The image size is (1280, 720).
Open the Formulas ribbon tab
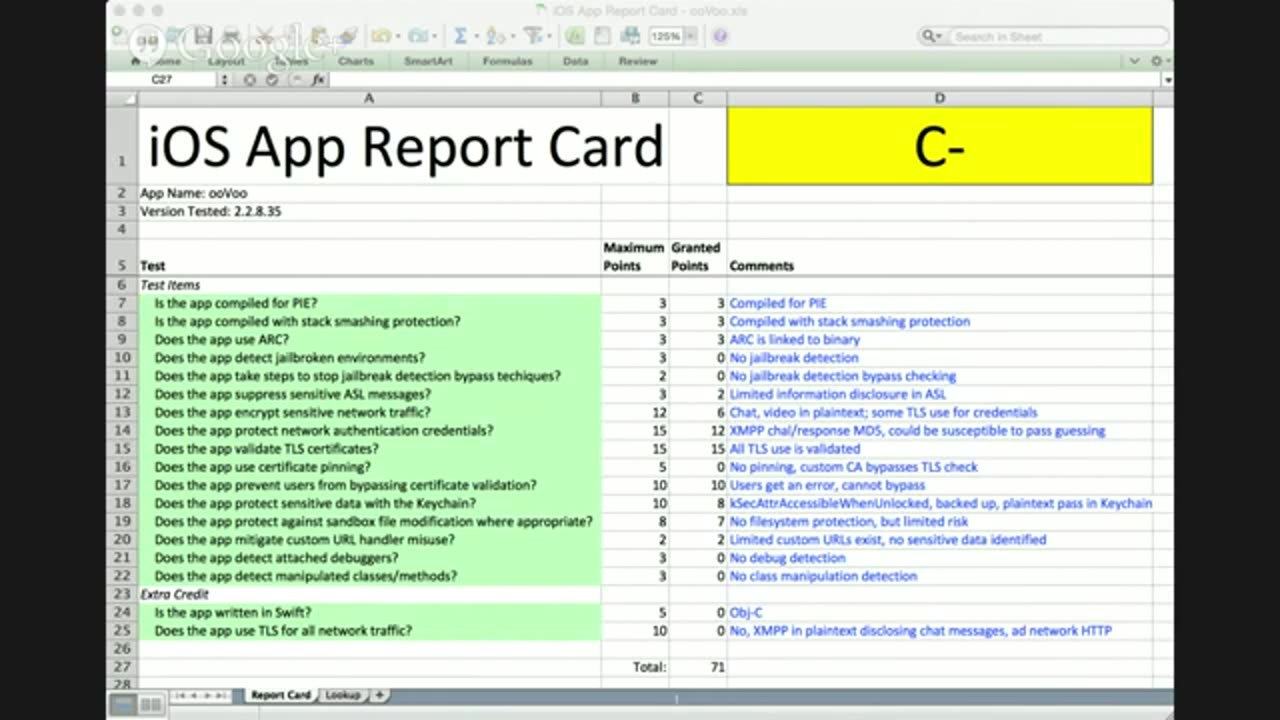(507, 61)
